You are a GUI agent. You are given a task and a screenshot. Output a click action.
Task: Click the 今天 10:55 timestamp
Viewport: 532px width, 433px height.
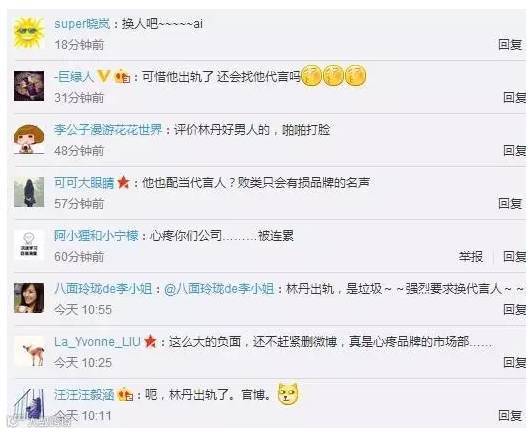(x=83, y=309)
